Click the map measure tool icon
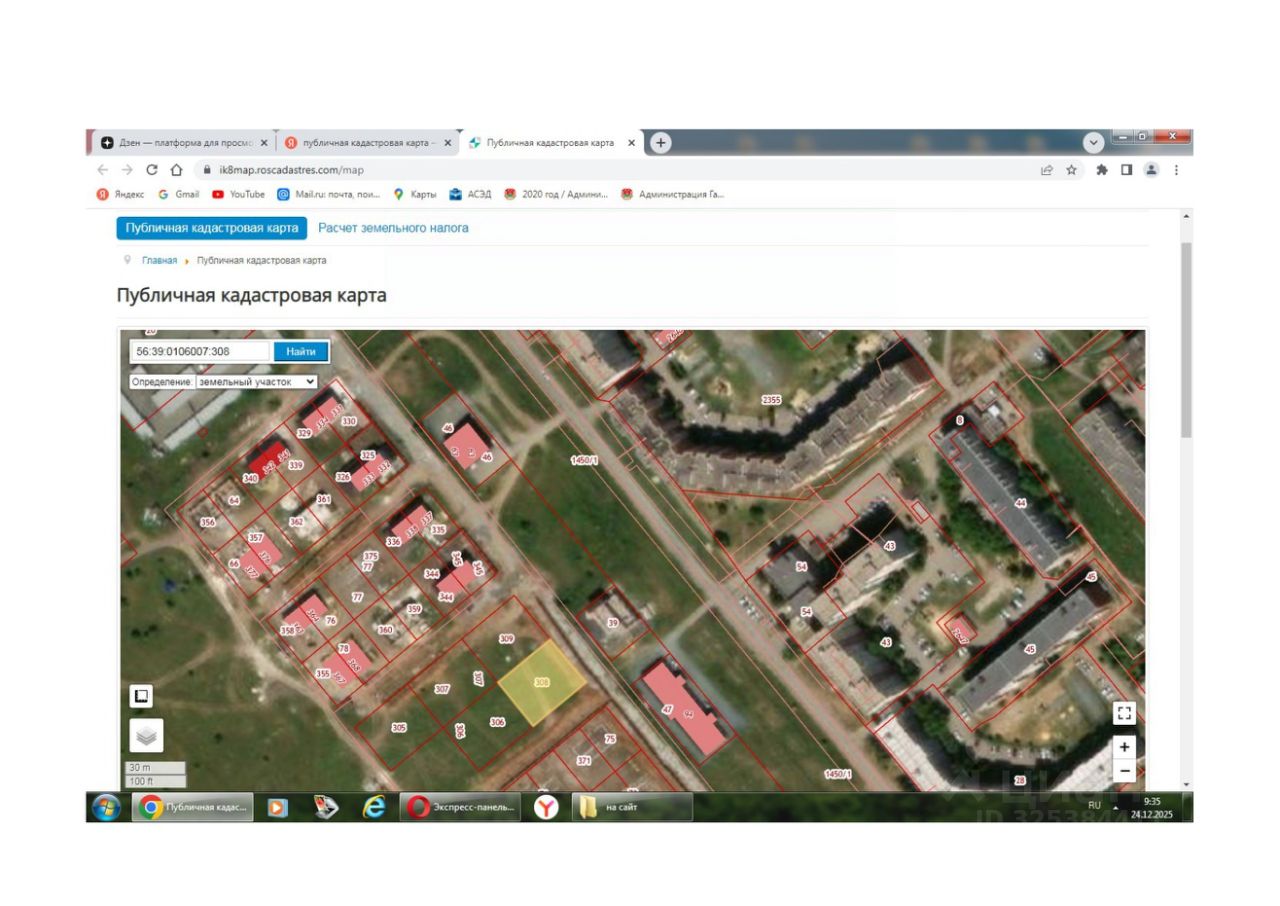 tap(141, 696)
